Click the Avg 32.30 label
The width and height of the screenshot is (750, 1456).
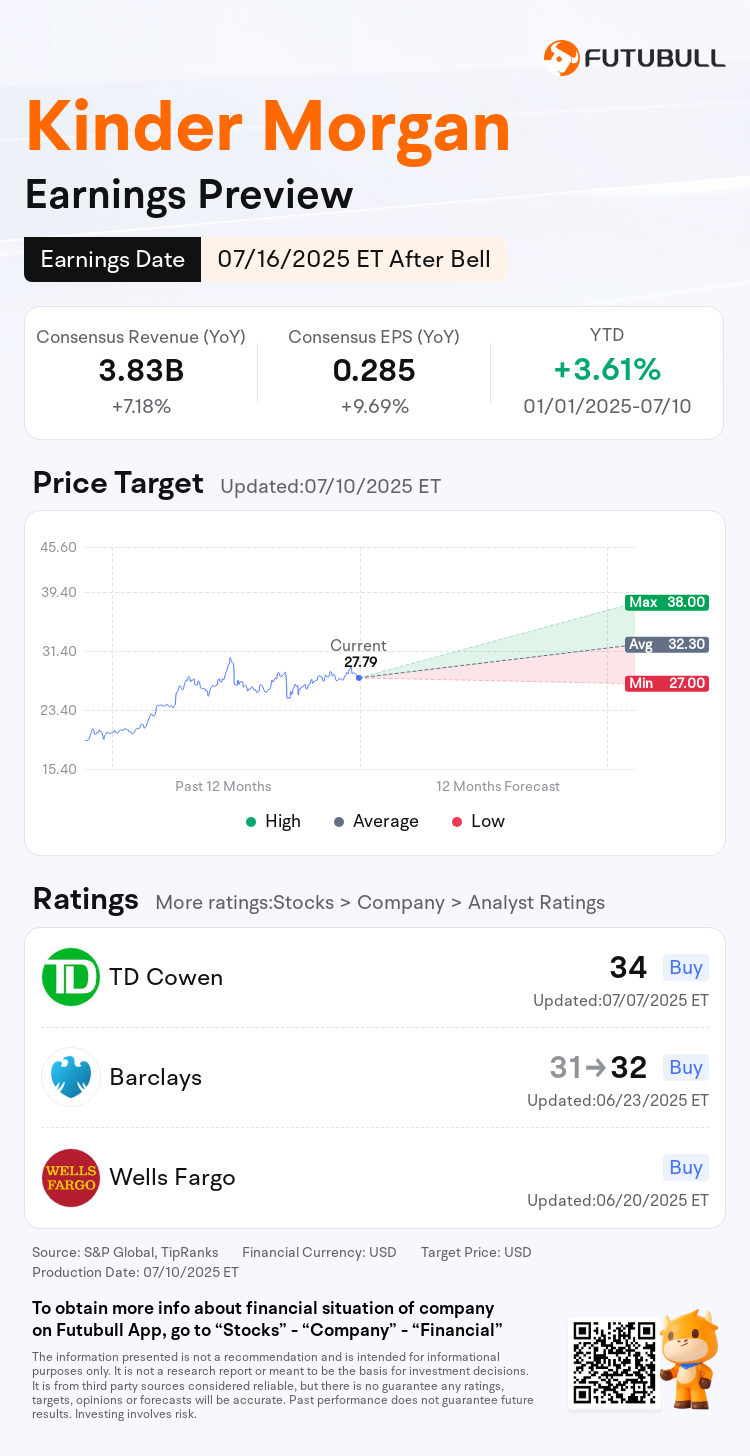pyautogui.click(x=667, y=644)
